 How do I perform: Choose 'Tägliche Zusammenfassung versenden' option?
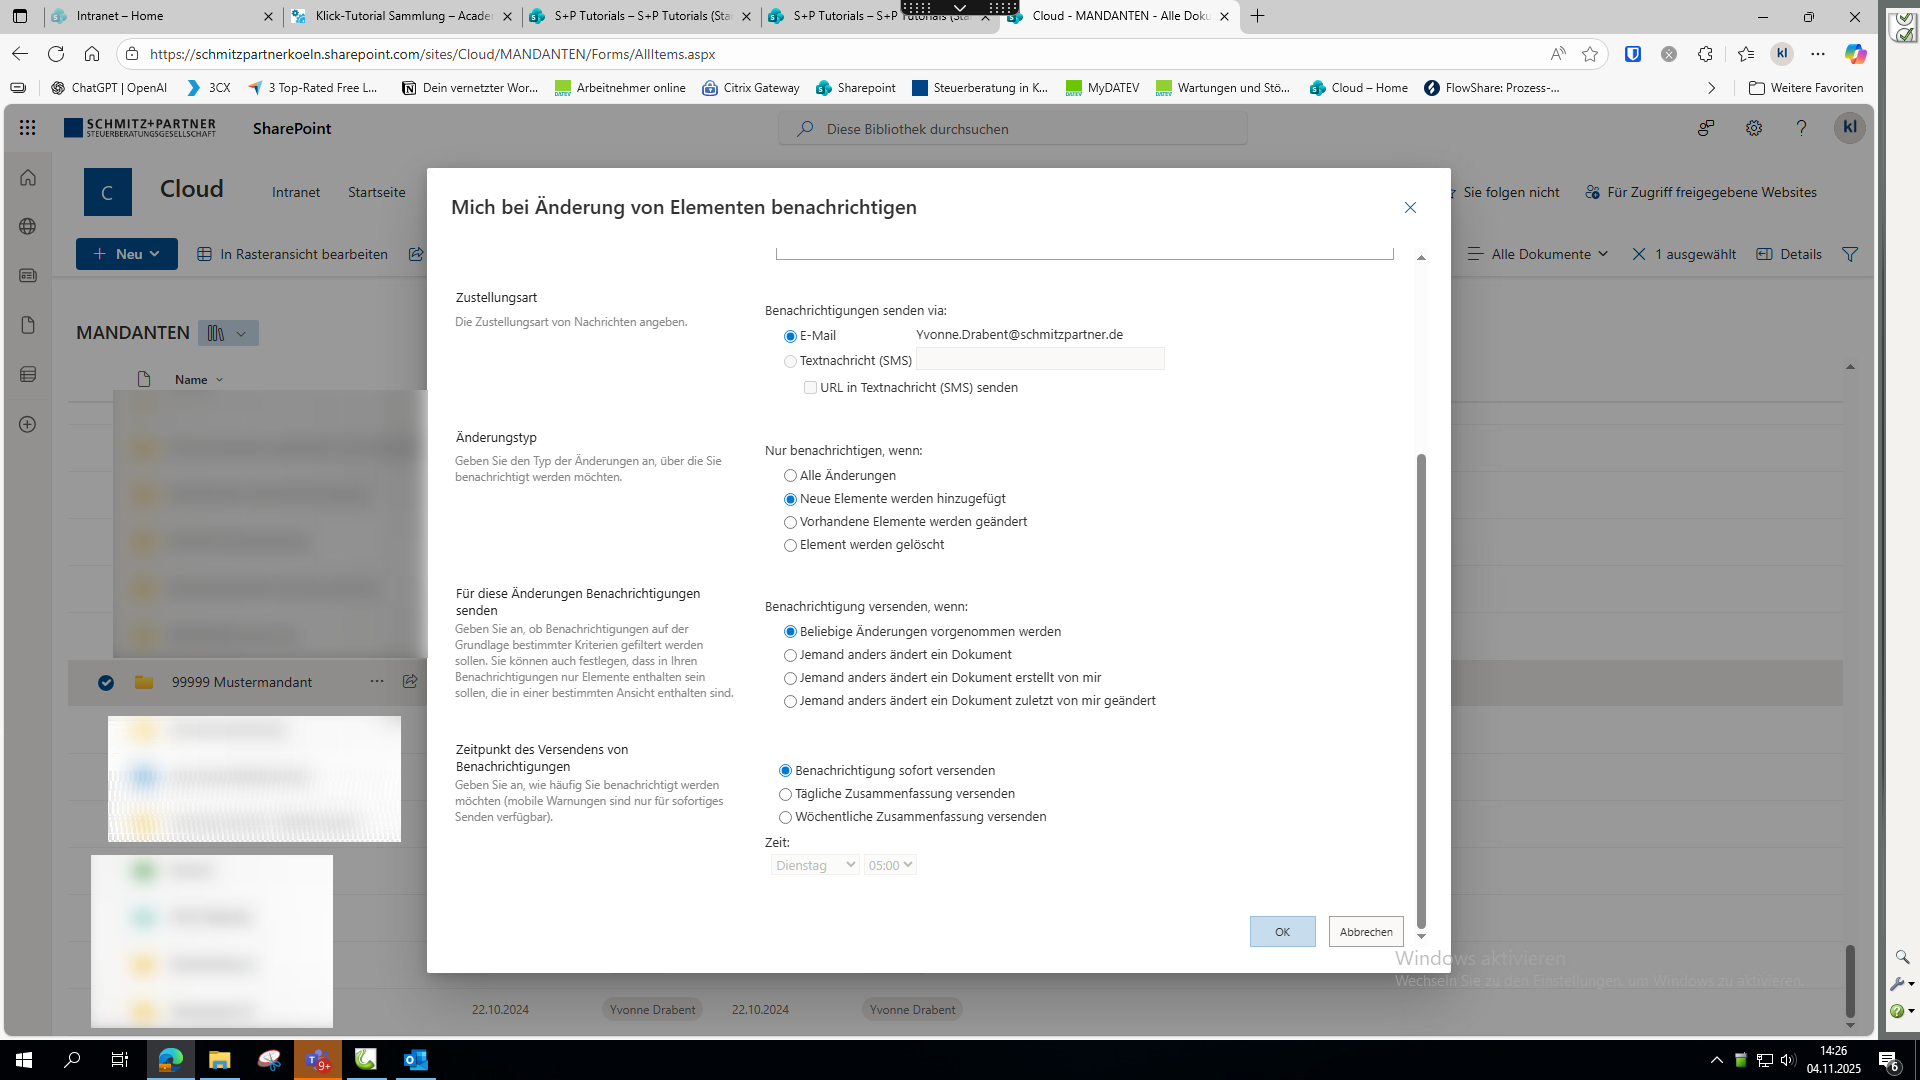pos(785,794)
